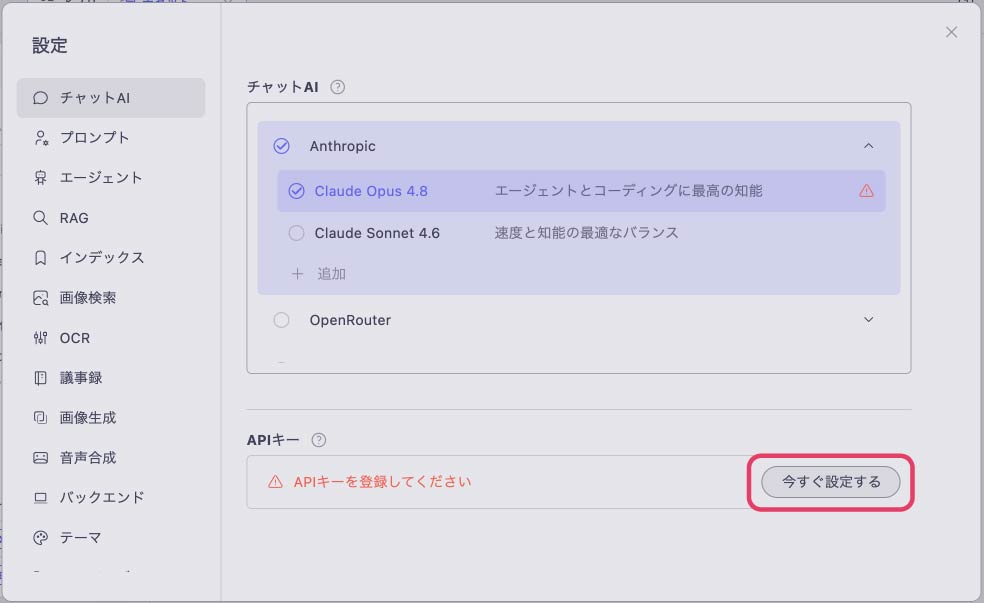
Task: Open the プロンプト settings section
Action: coord(111,138)
